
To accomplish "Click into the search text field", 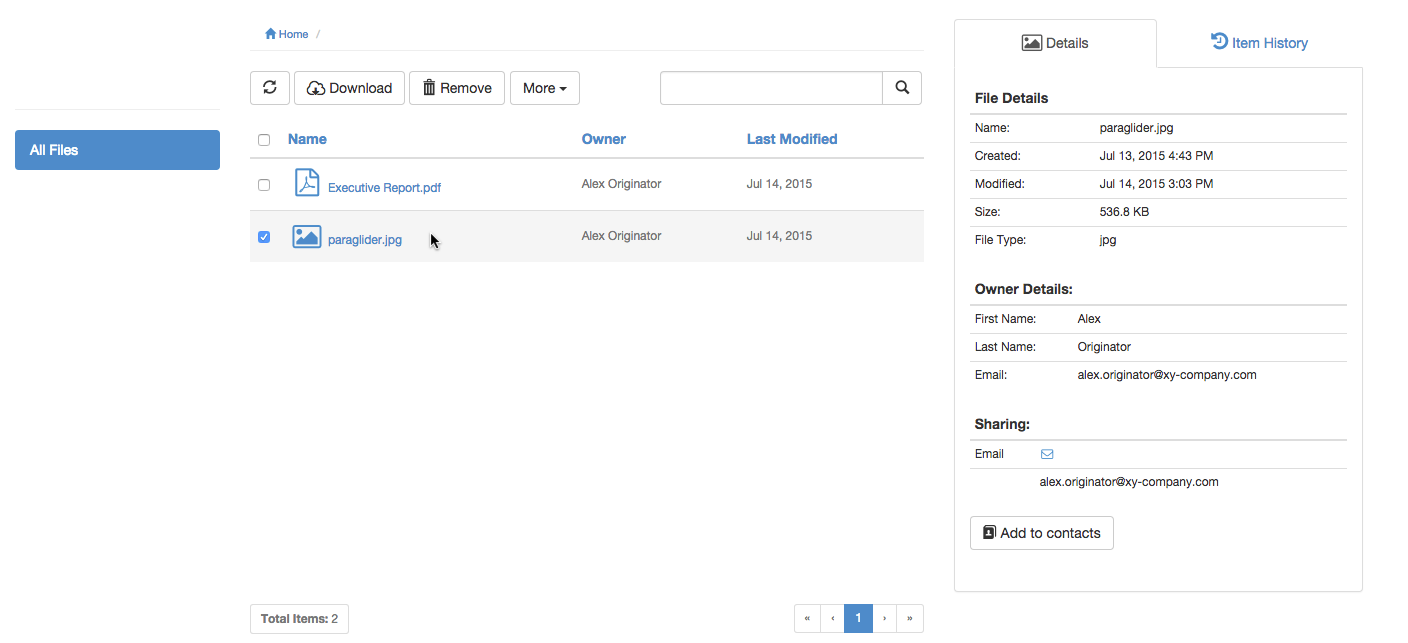I will [771, 88].
